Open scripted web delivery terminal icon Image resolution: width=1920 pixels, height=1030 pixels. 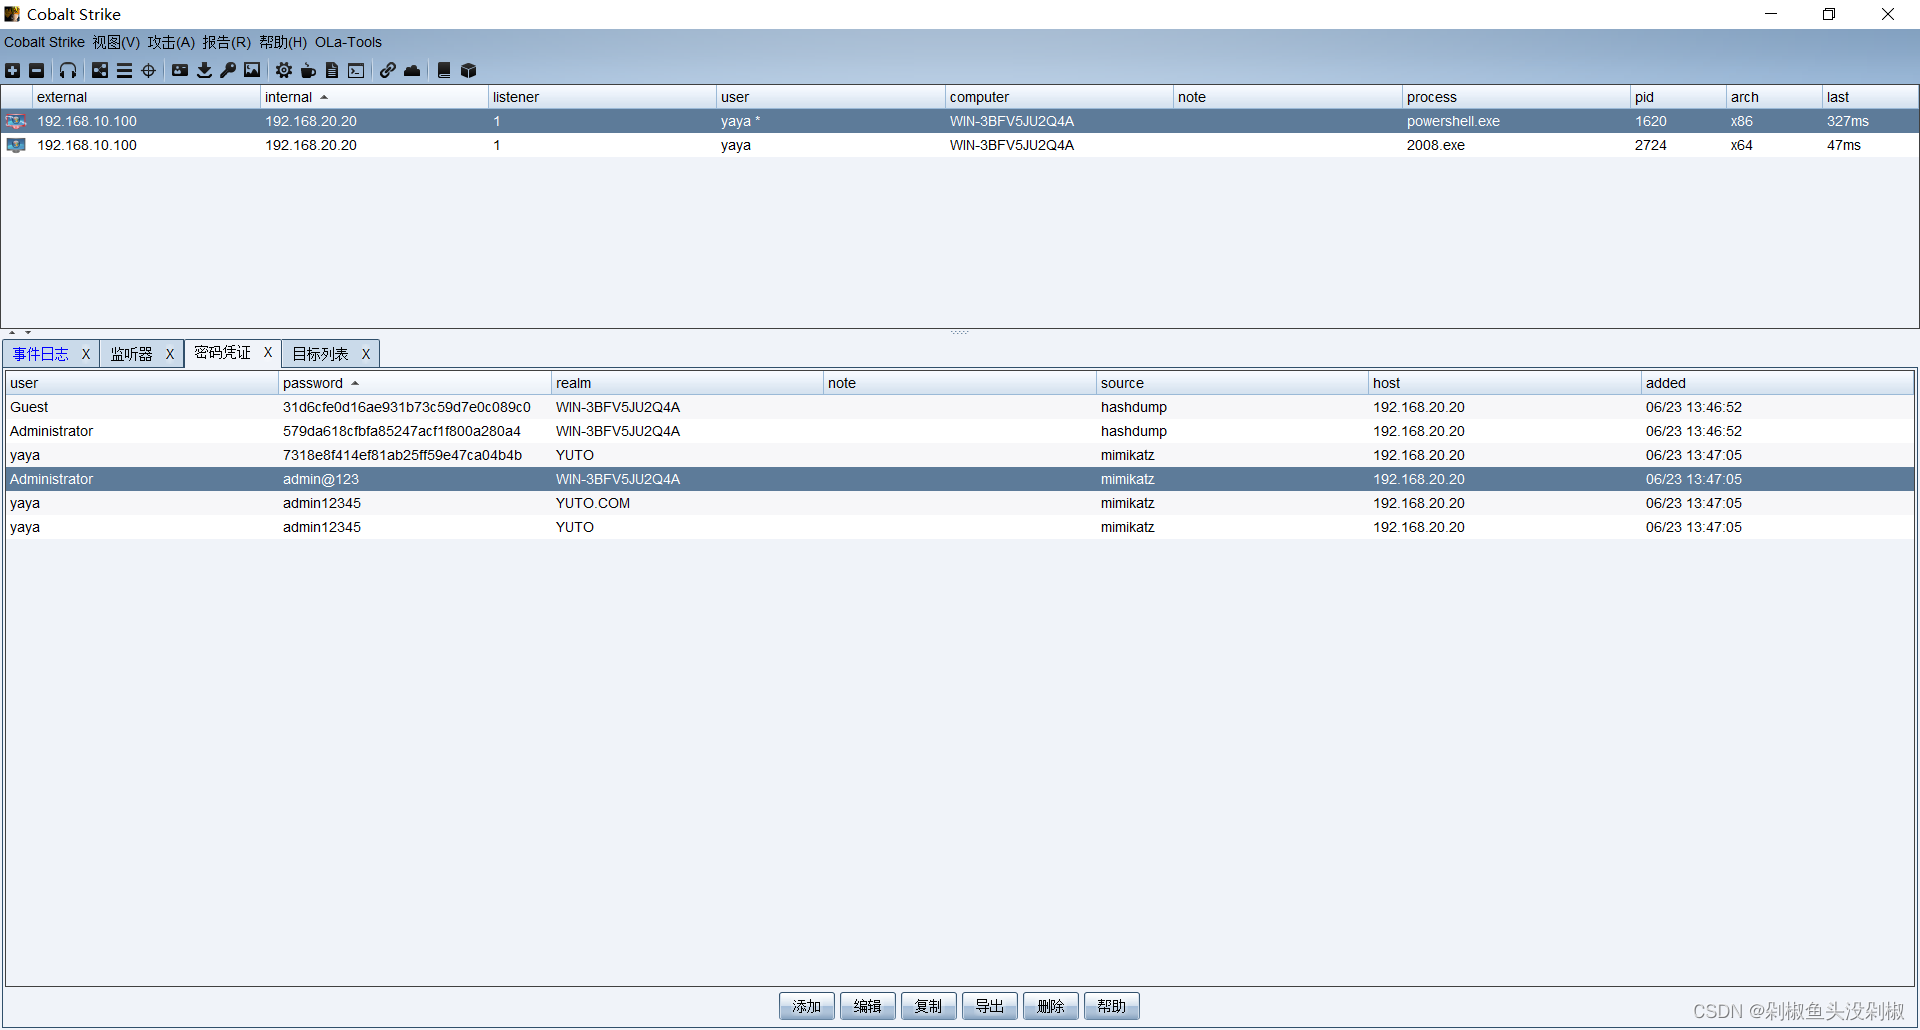[x=356, y=70]
